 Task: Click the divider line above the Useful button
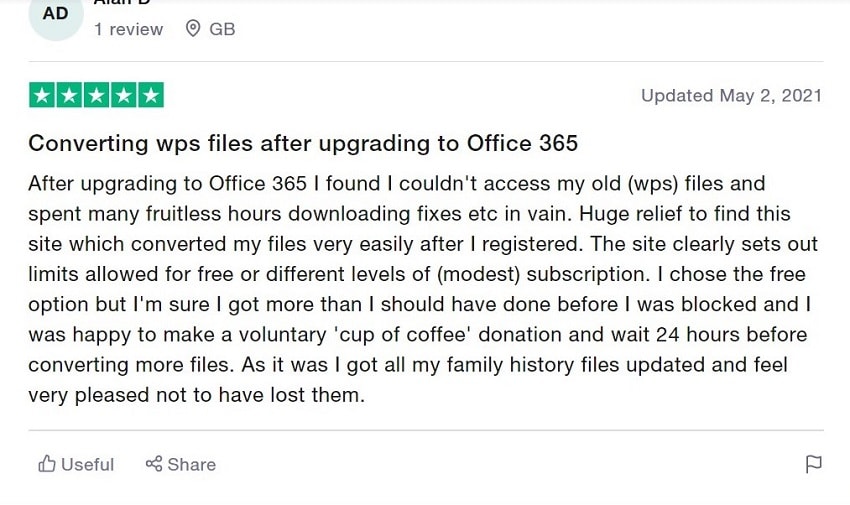point(425,430)
